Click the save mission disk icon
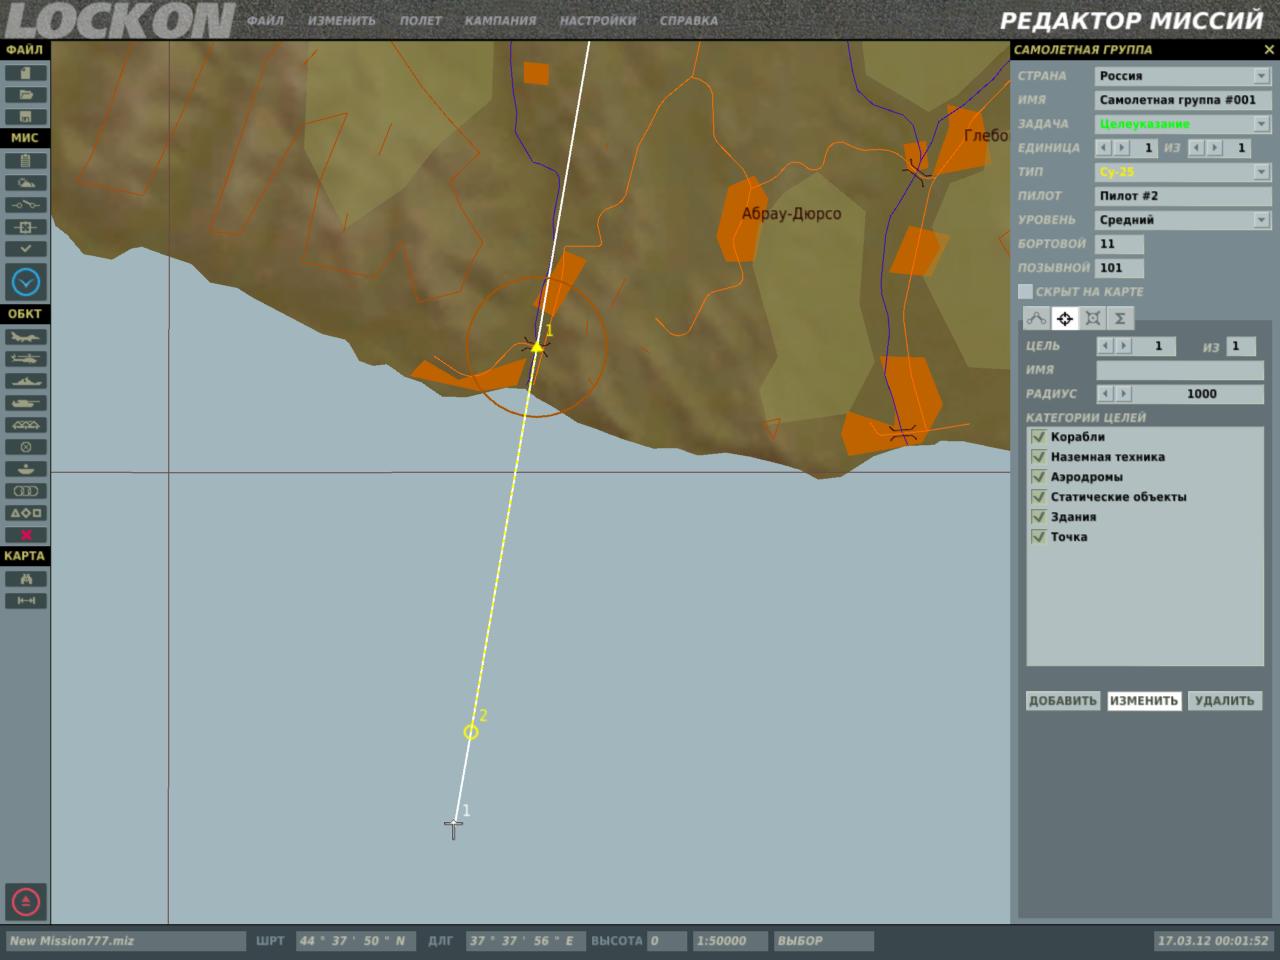The image size is (1280, 960). click(25, 117)
